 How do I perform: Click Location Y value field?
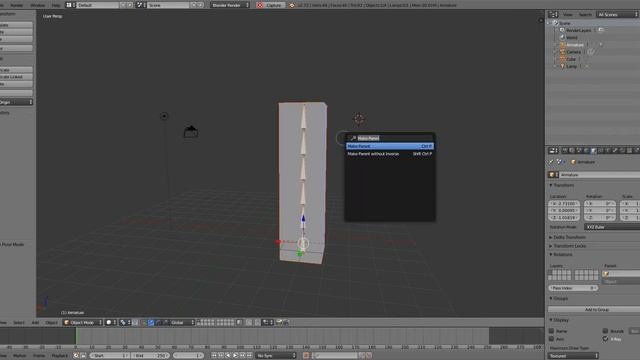click(564, 211)
